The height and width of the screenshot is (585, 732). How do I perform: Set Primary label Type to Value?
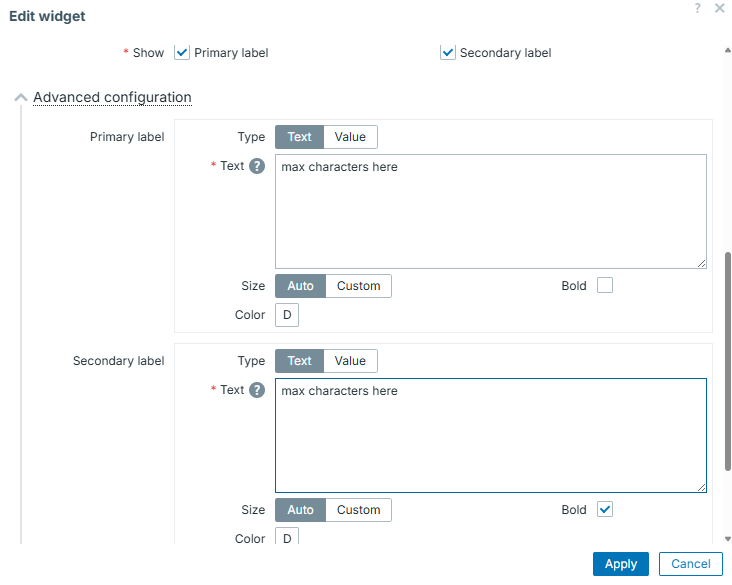point(350,137)
